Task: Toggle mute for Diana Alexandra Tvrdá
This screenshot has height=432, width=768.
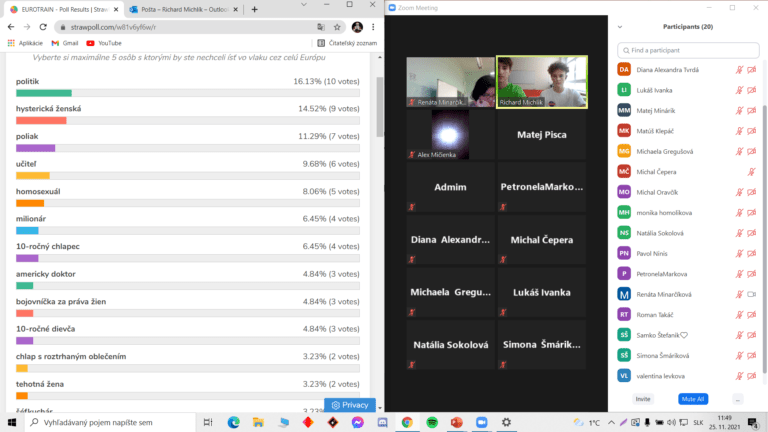Action: click(x=739, y=70)
